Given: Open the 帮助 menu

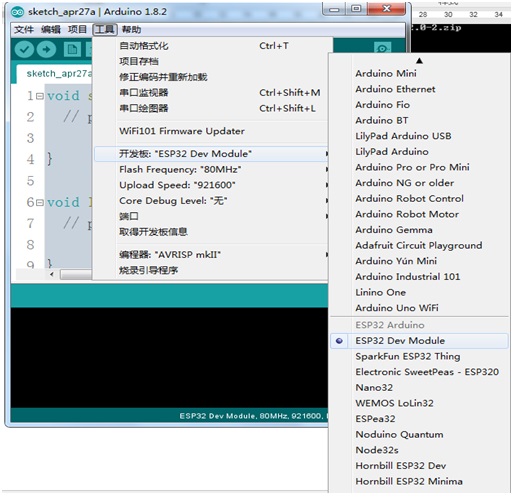Looking at the screenshot, I should click(x=131, y=29).
